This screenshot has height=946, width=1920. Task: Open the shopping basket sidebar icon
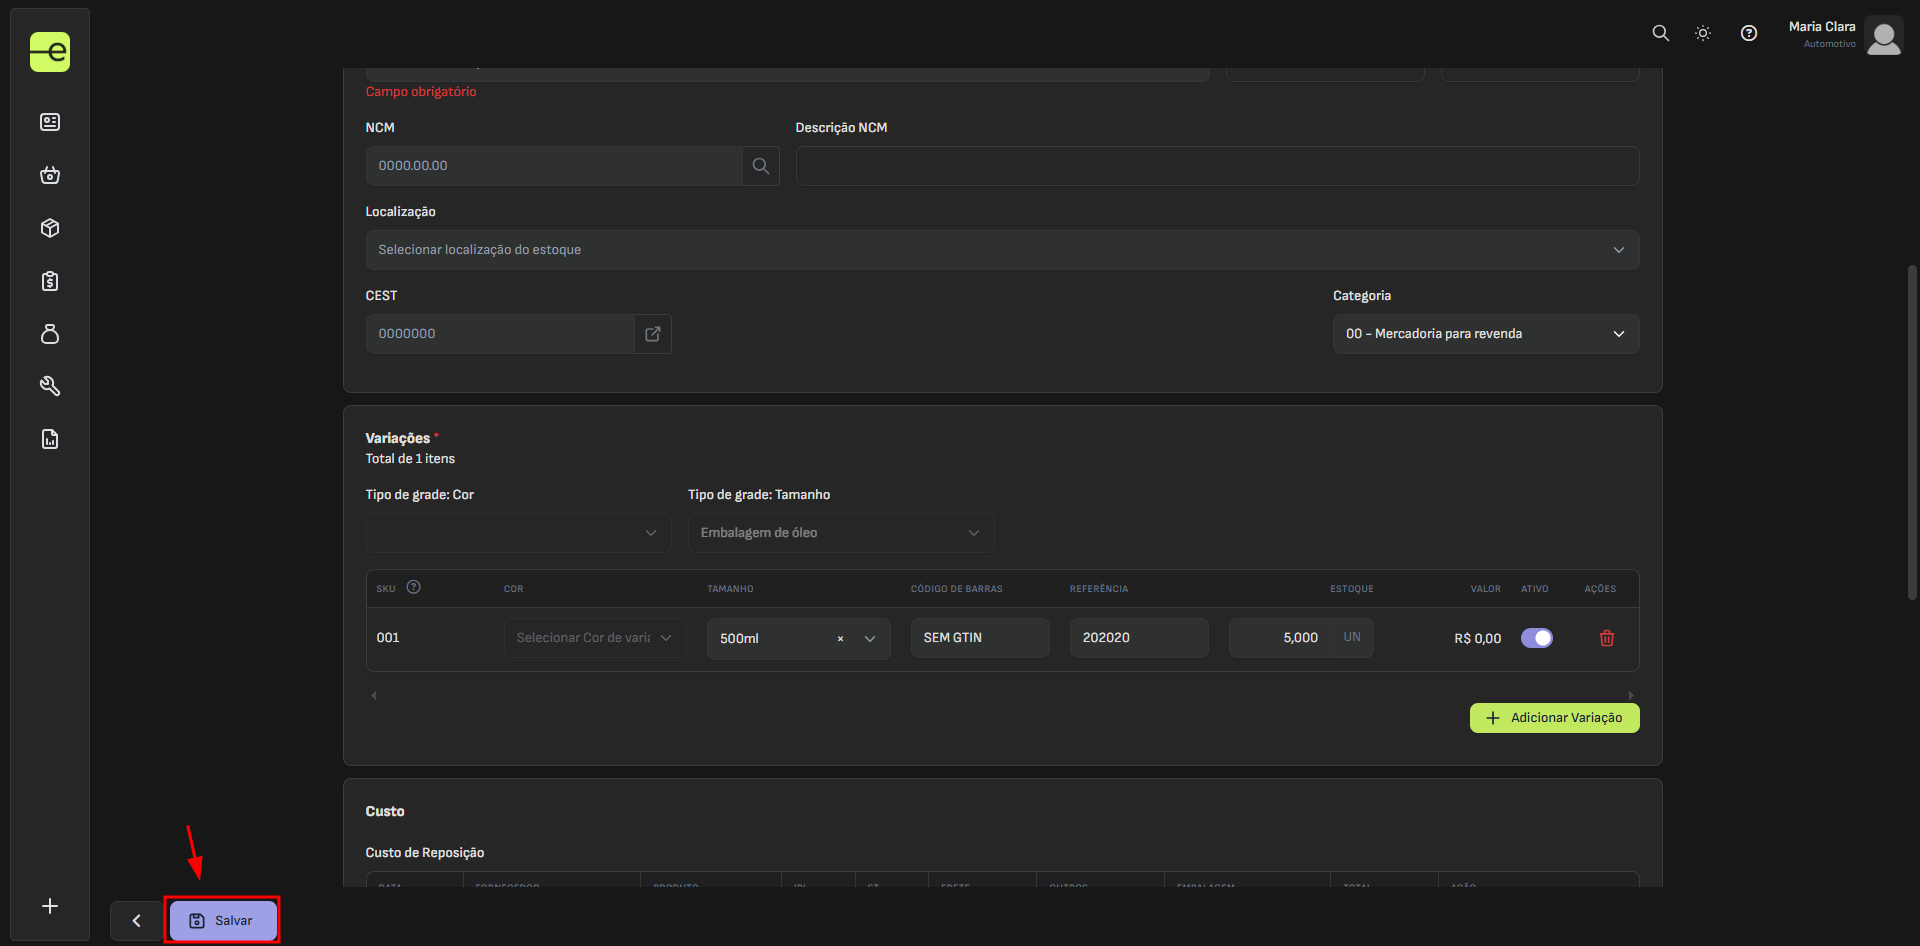pyautogui.click(x=50, y=175)
